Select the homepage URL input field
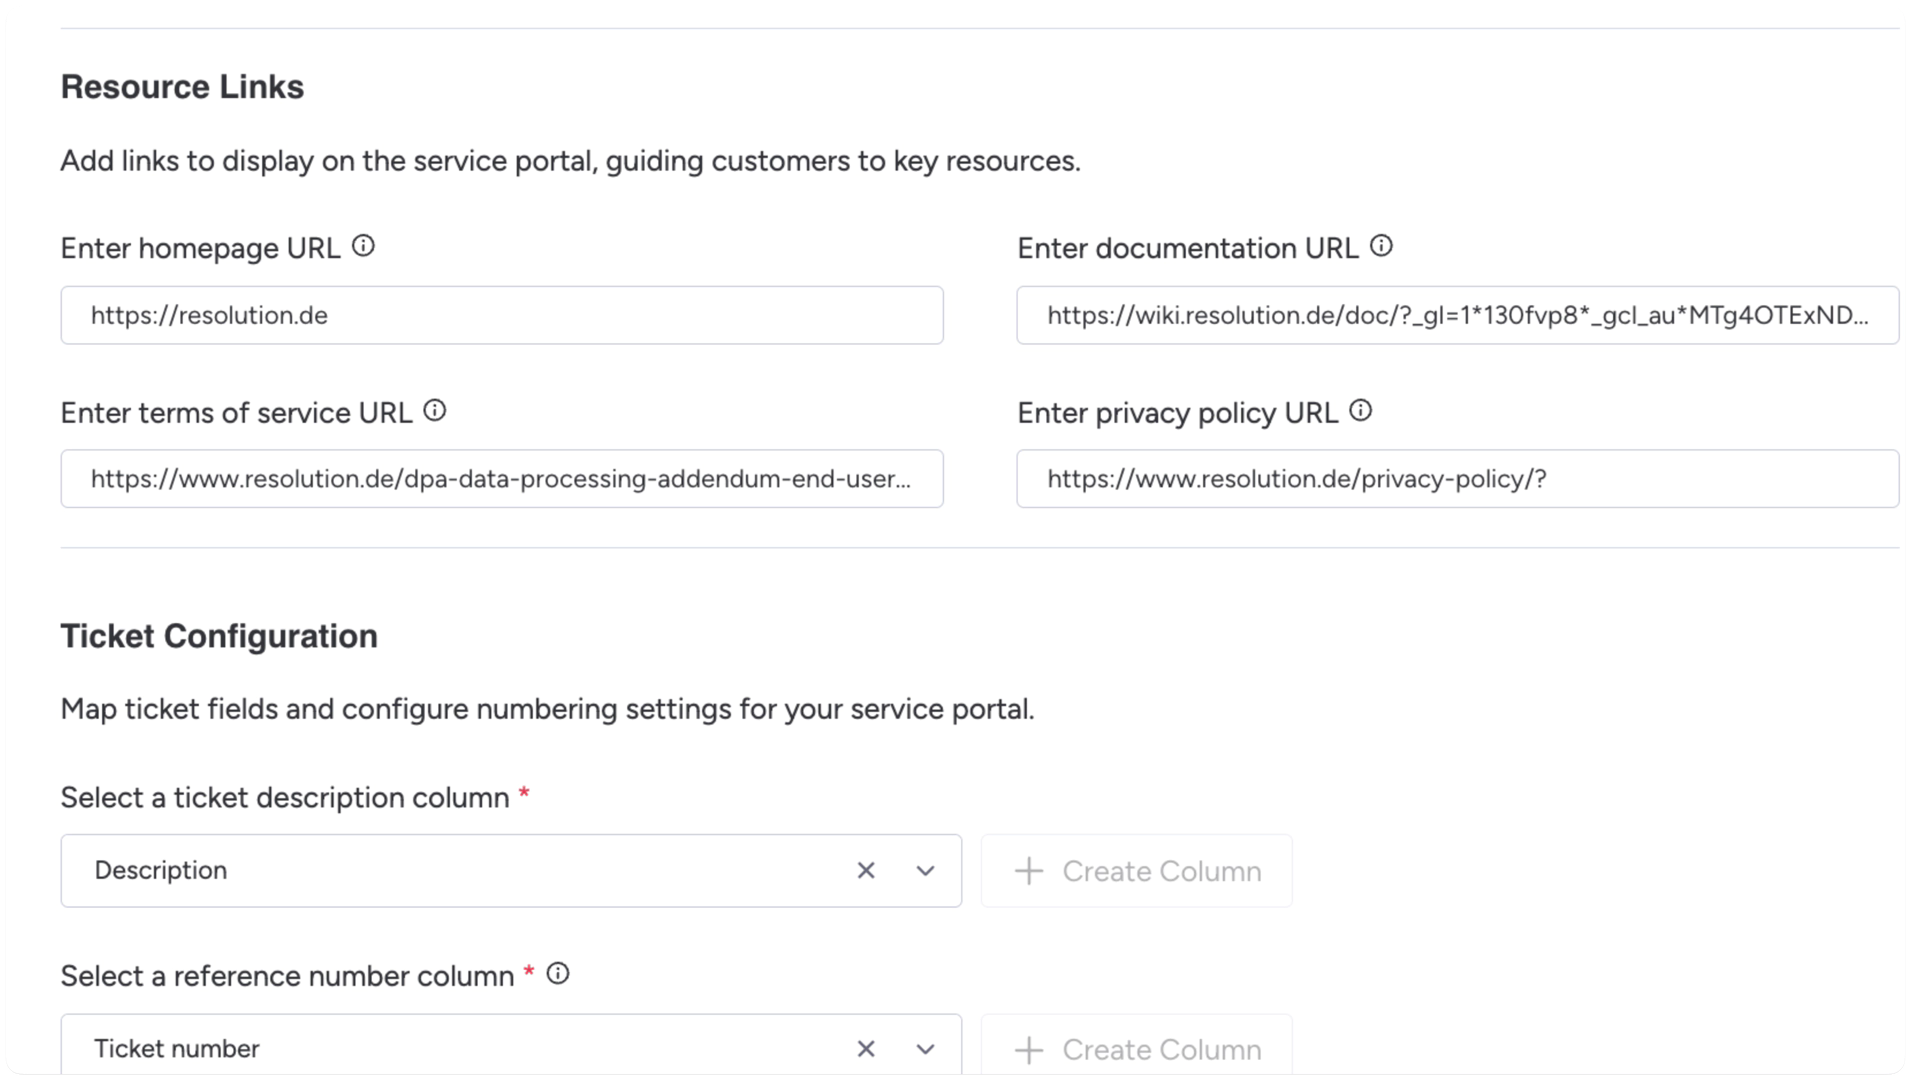Screen dimensions: 1911x1080 coord(501,315)
